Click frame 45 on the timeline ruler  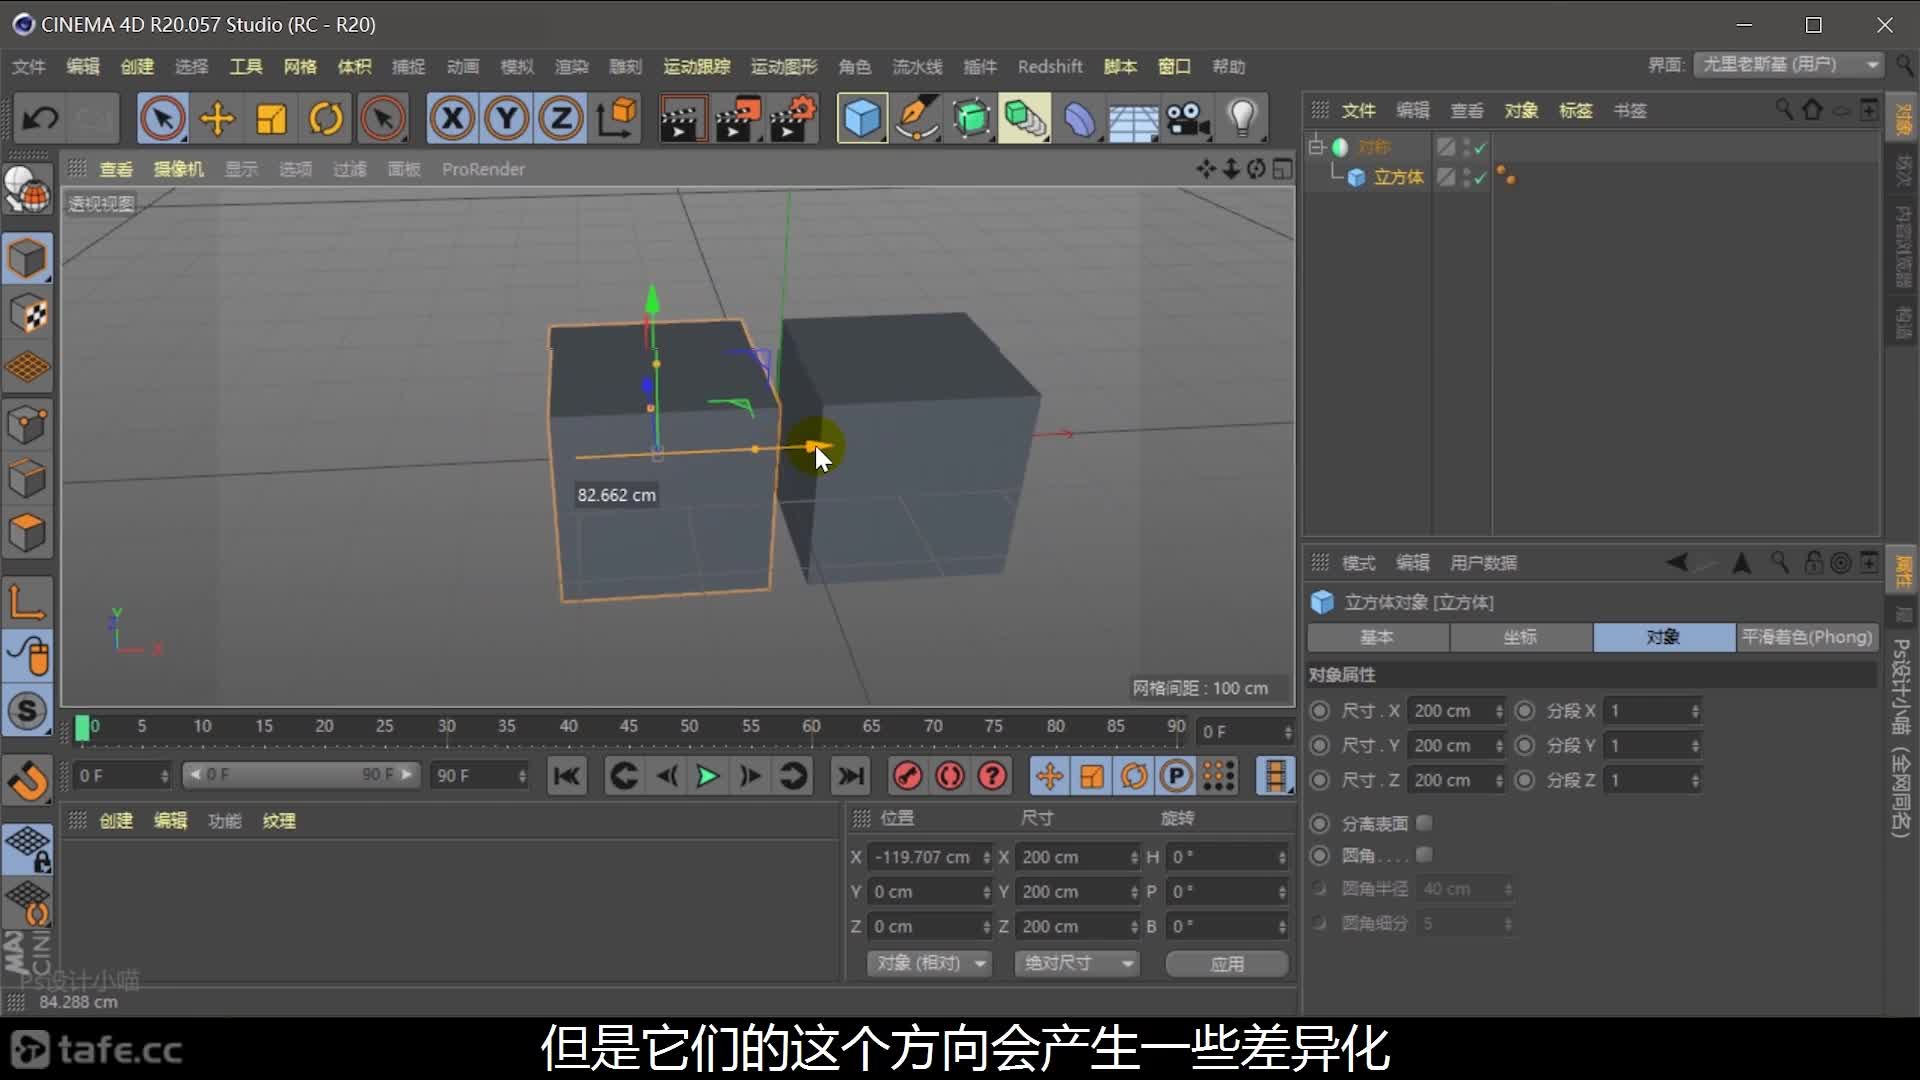coord(629,727)
